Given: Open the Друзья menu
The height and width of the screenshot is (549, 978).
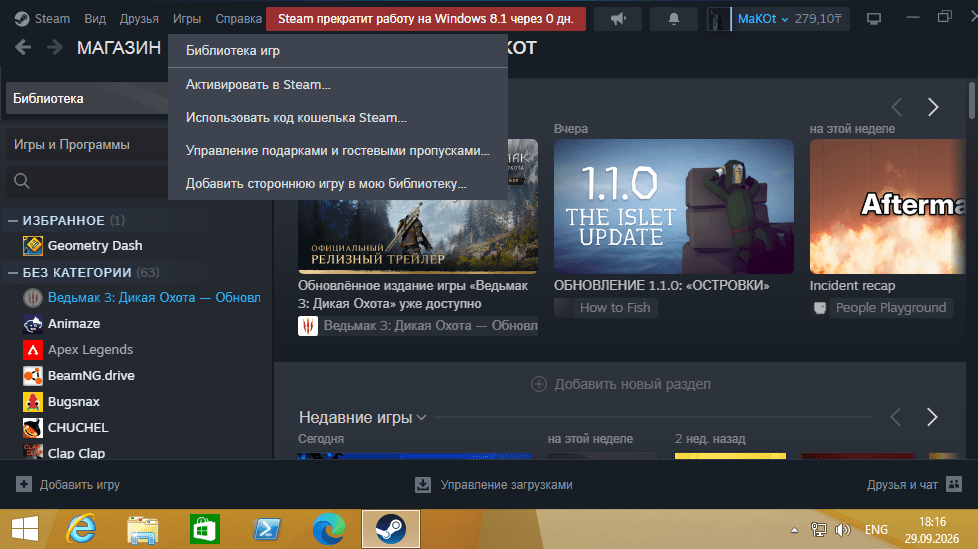Looking at the screenshot, I should point(139,19).
